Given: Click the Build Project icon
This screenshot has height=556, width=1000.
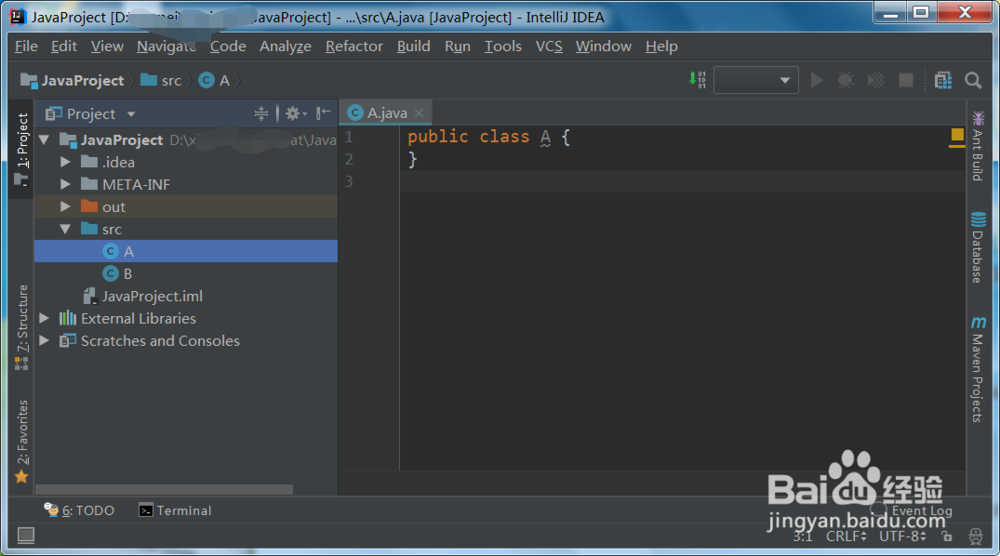Looking at the screenshot, I should (697, 80).
